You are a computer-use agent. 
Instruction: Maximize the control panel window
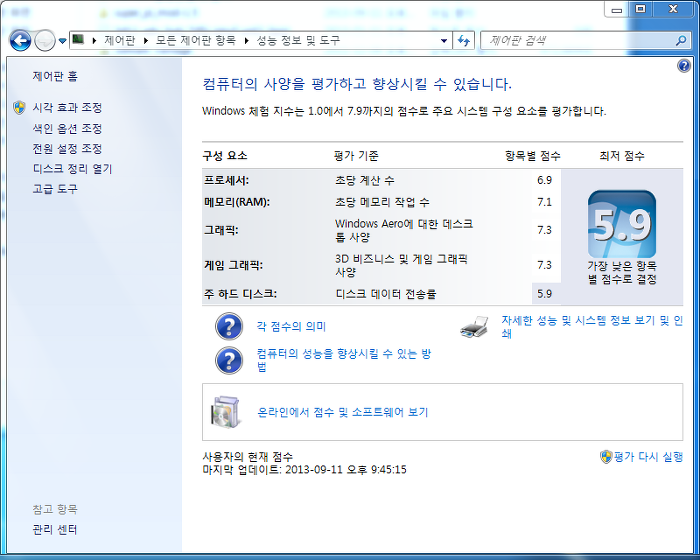tap(641, 9)
